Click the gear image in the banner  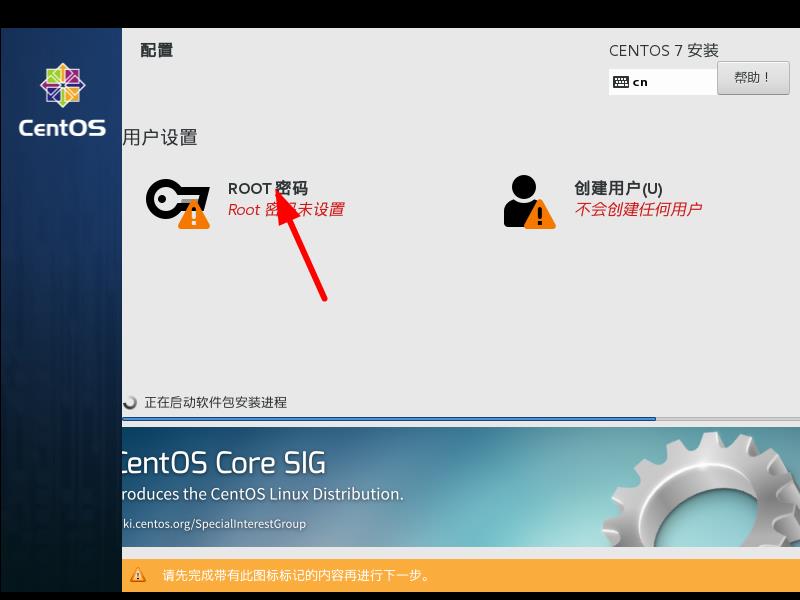click(702, 490)
